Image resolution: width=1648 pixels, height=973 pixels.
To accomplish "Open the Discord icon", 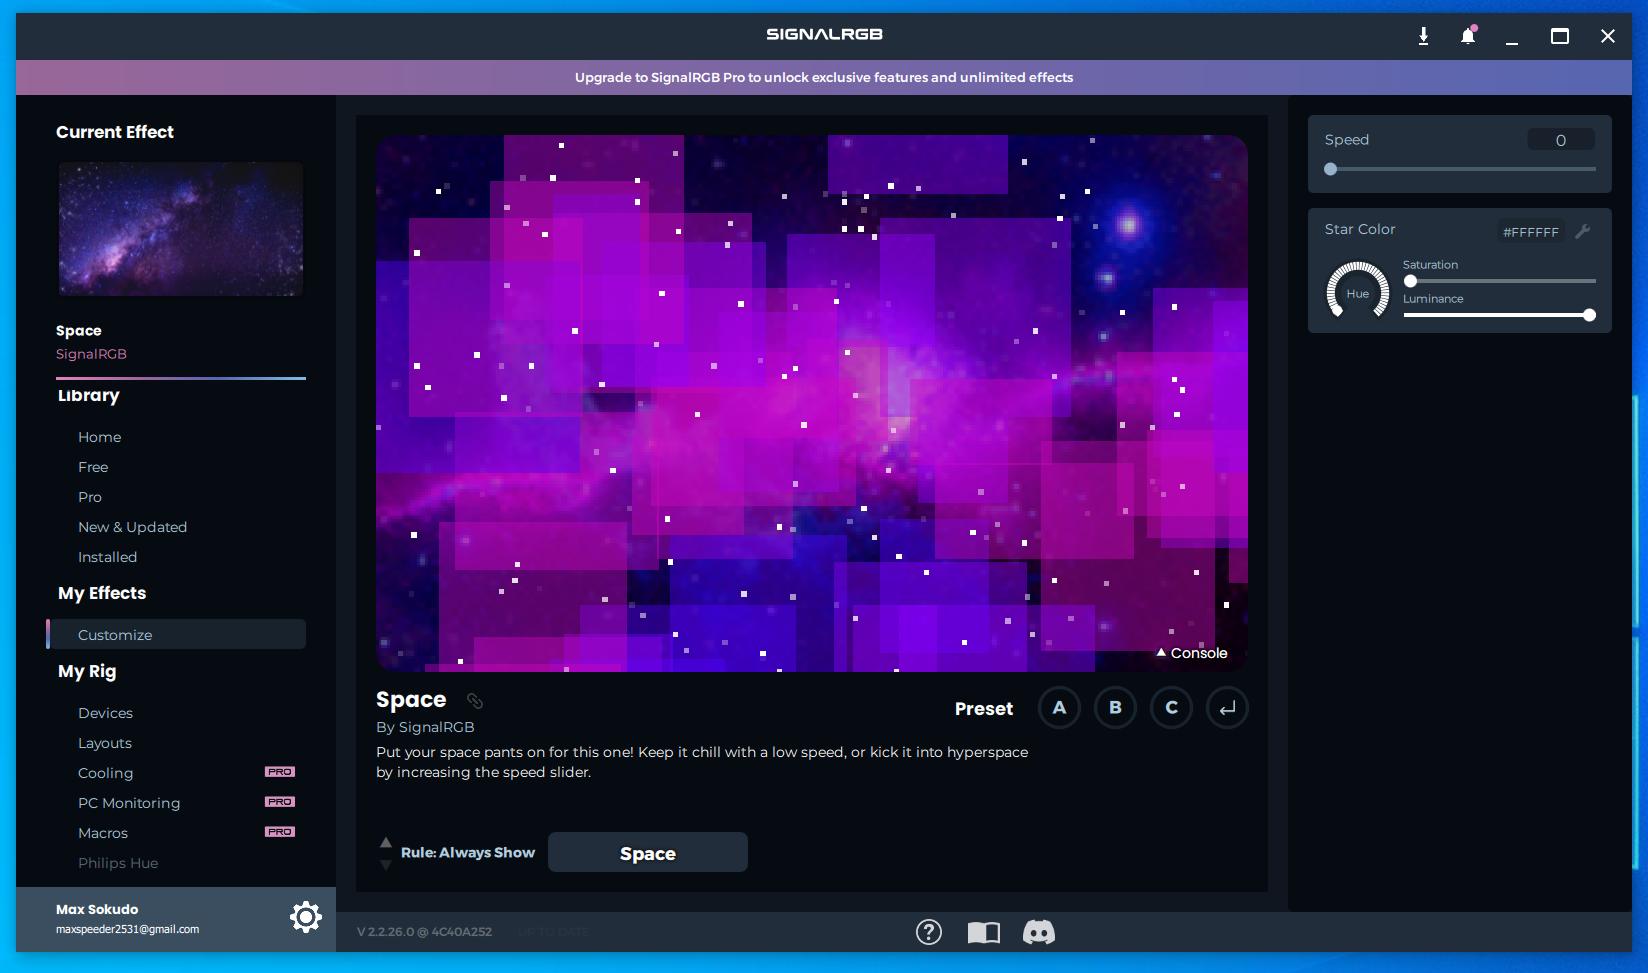I will tap(1039, 932).
